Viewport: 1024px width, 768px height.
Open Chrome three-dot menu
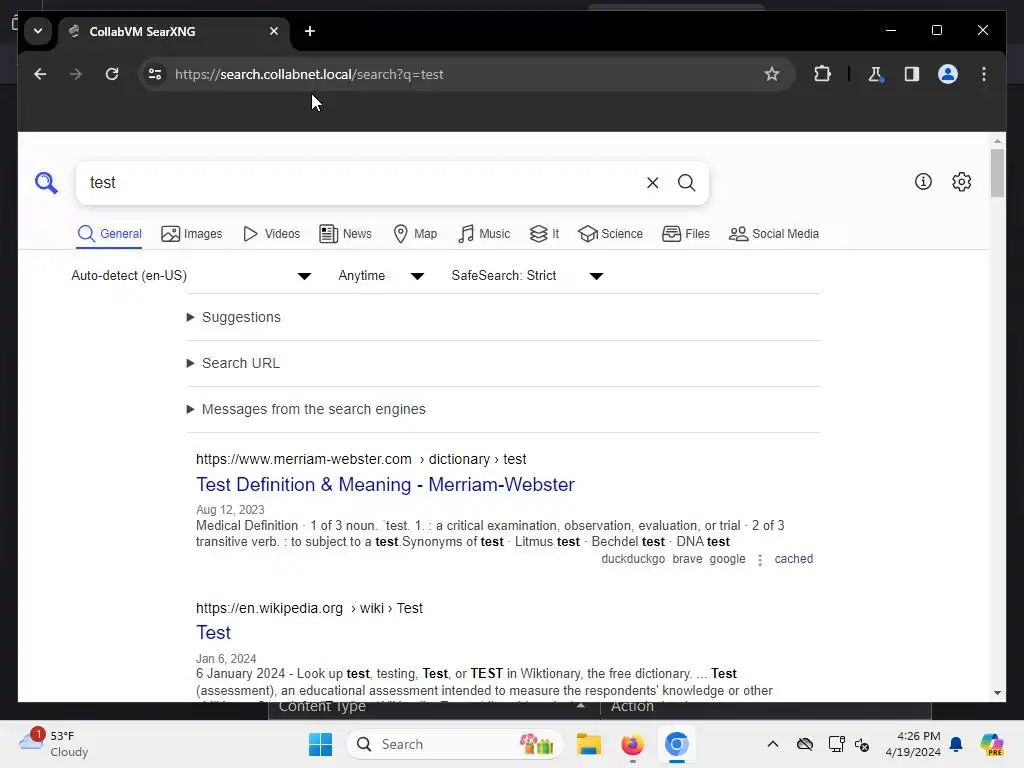984,74
